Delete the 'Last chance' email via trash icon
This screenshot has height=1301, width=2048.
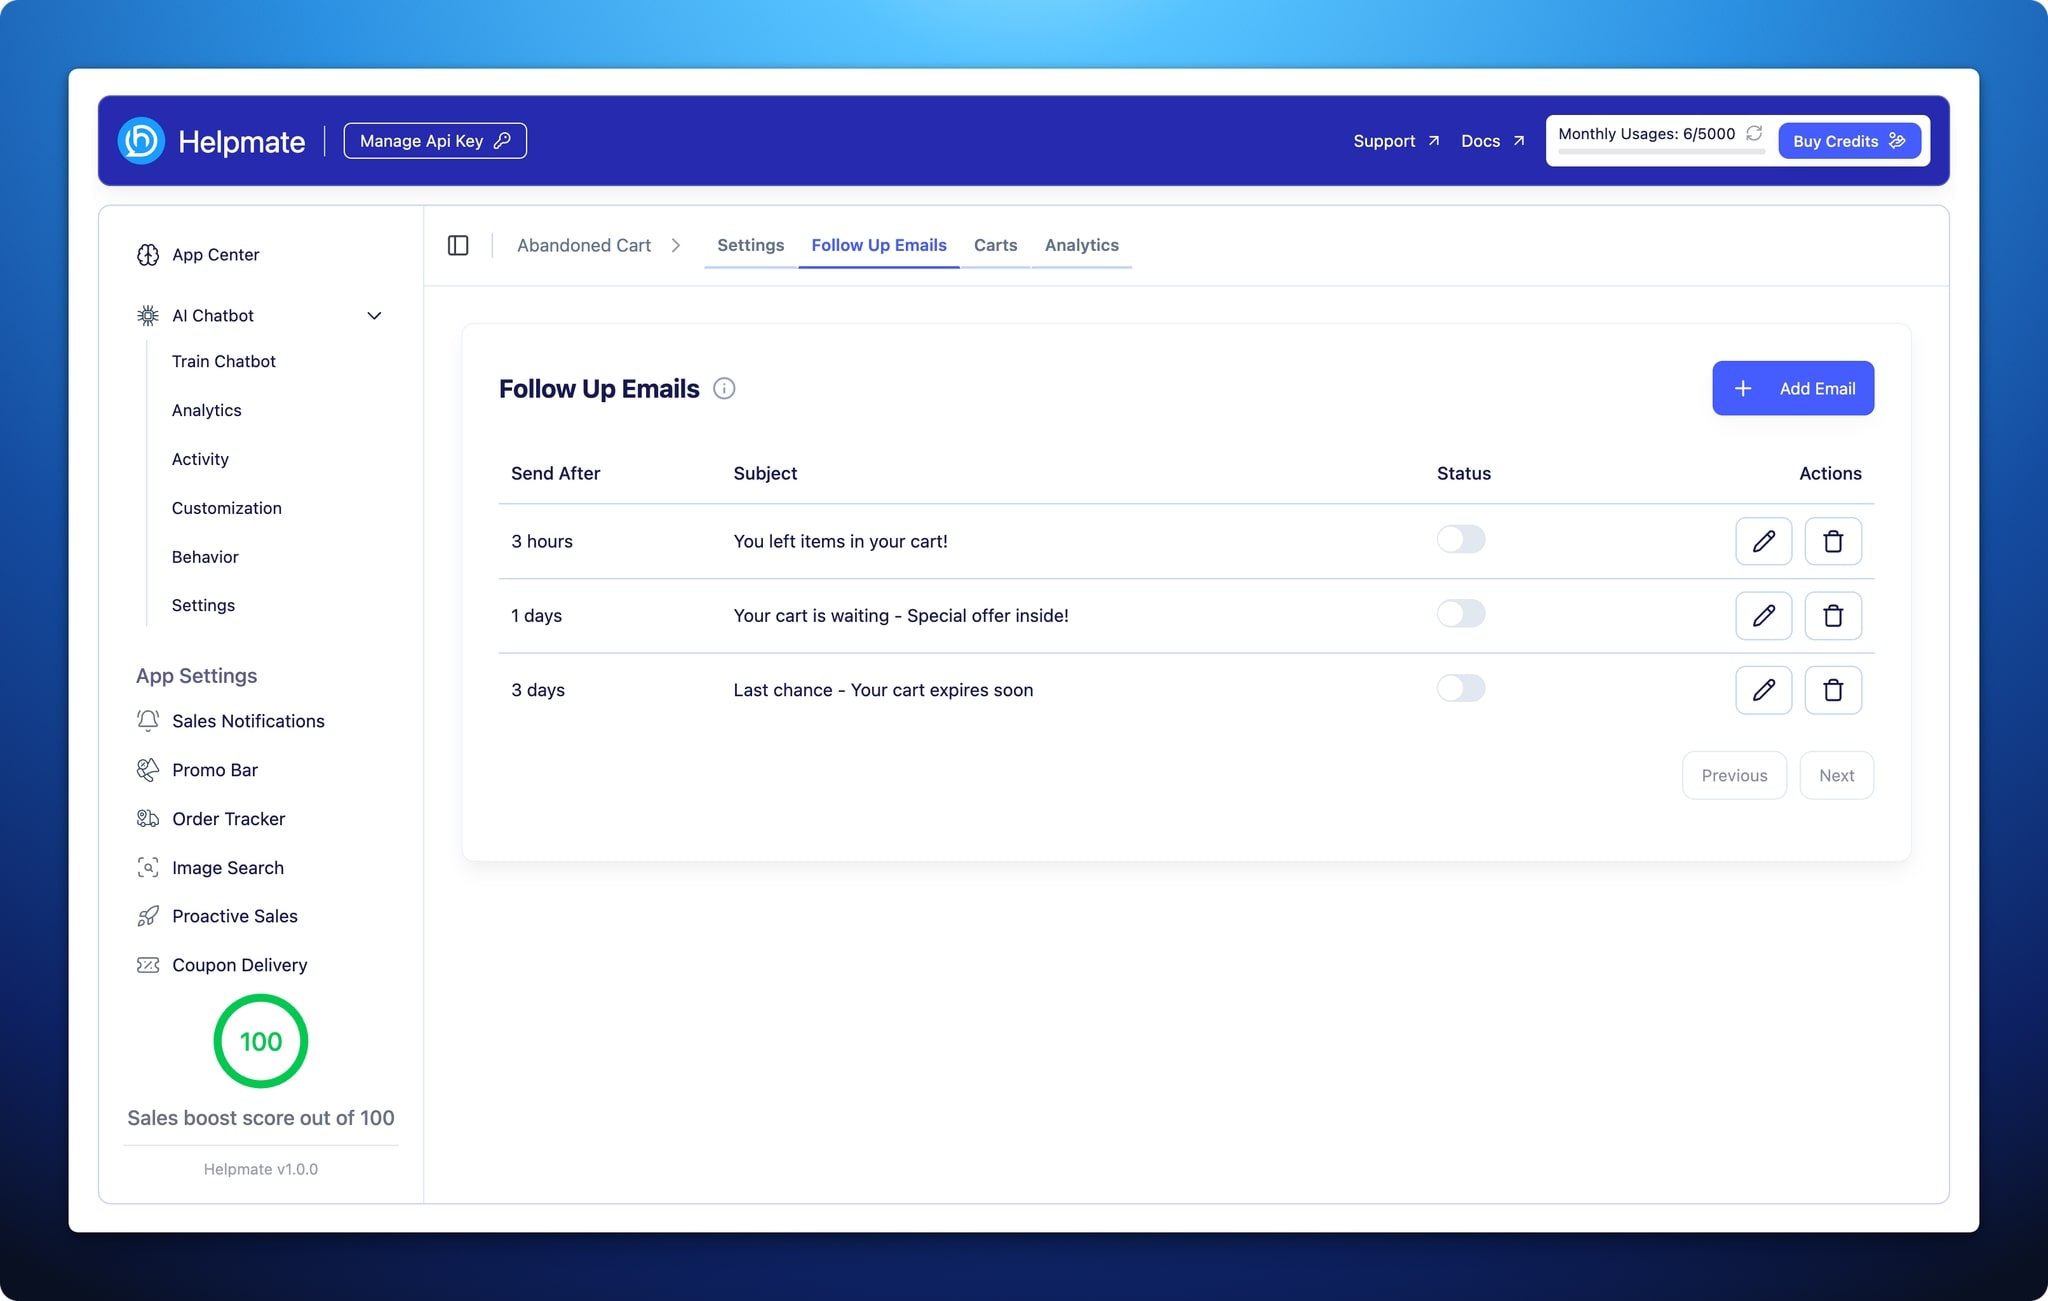point(1832,690)
